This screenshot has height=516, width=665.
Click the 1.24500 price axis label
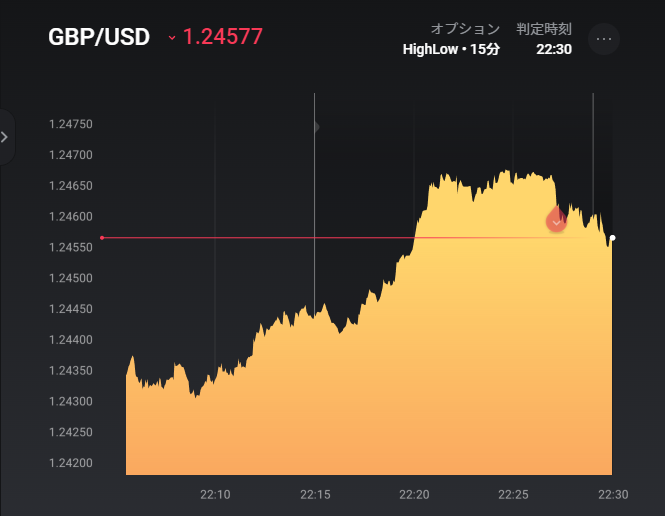pos(71,278)
